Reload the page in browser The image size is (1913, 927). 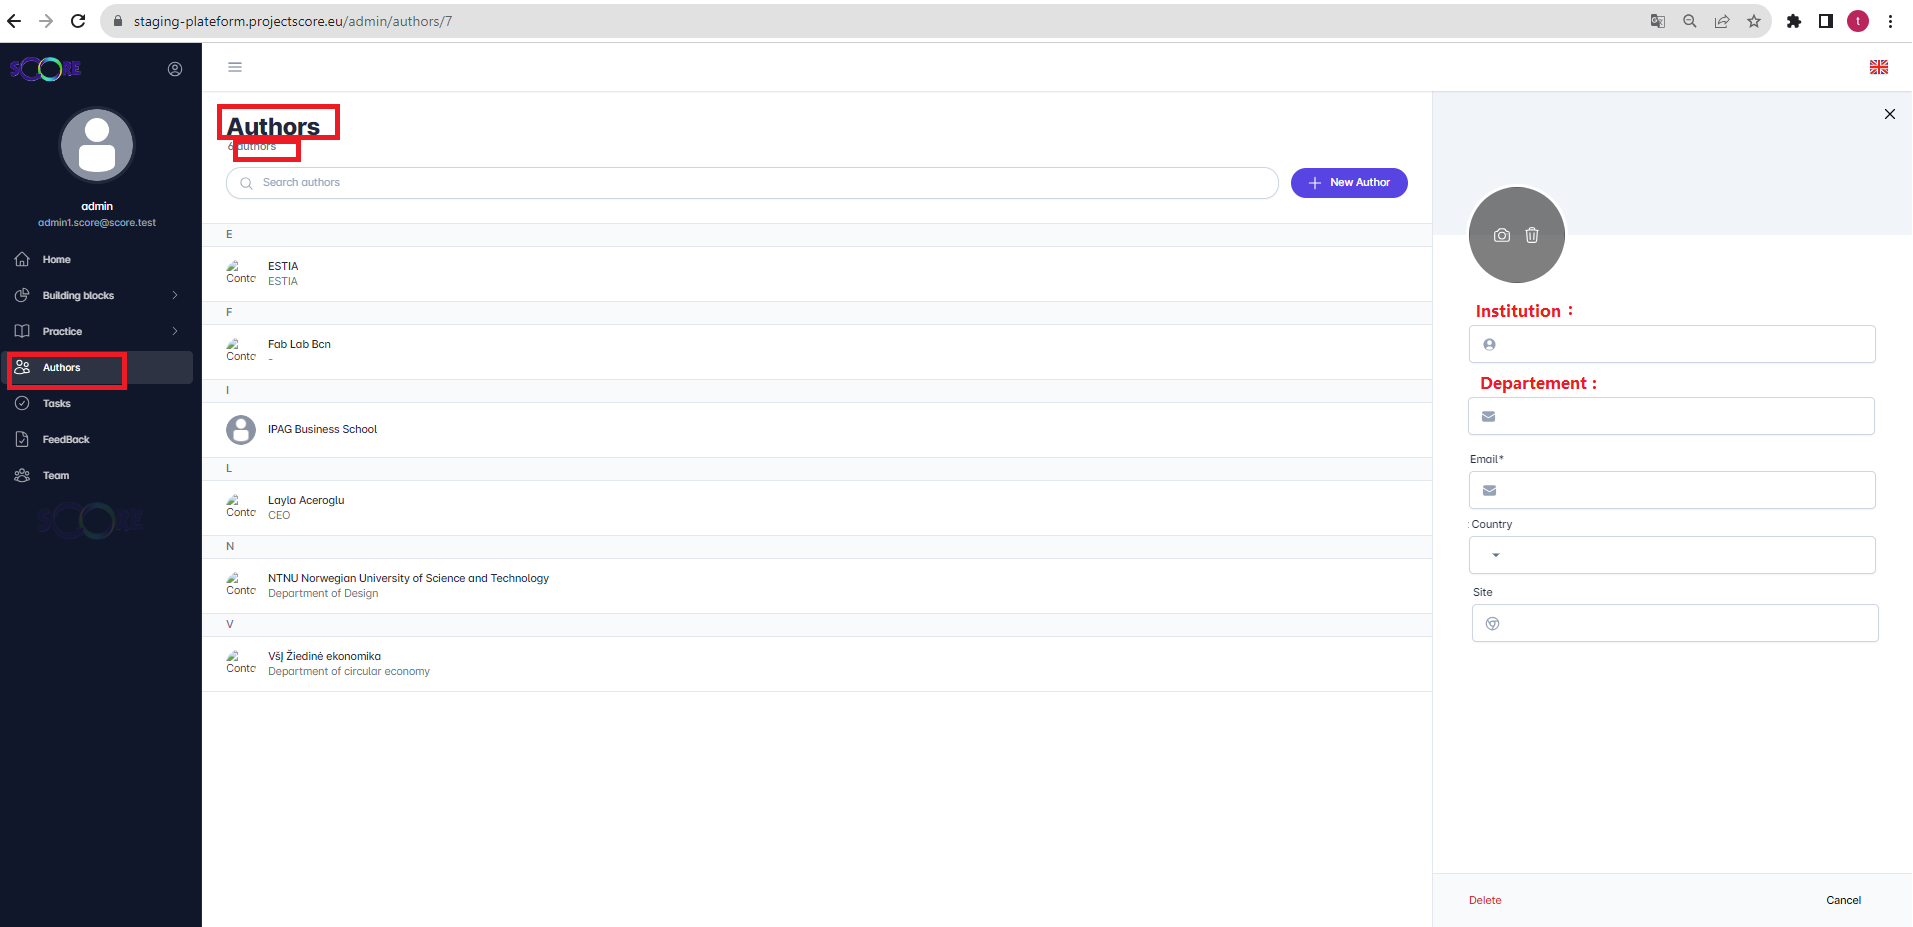[78, 21]
